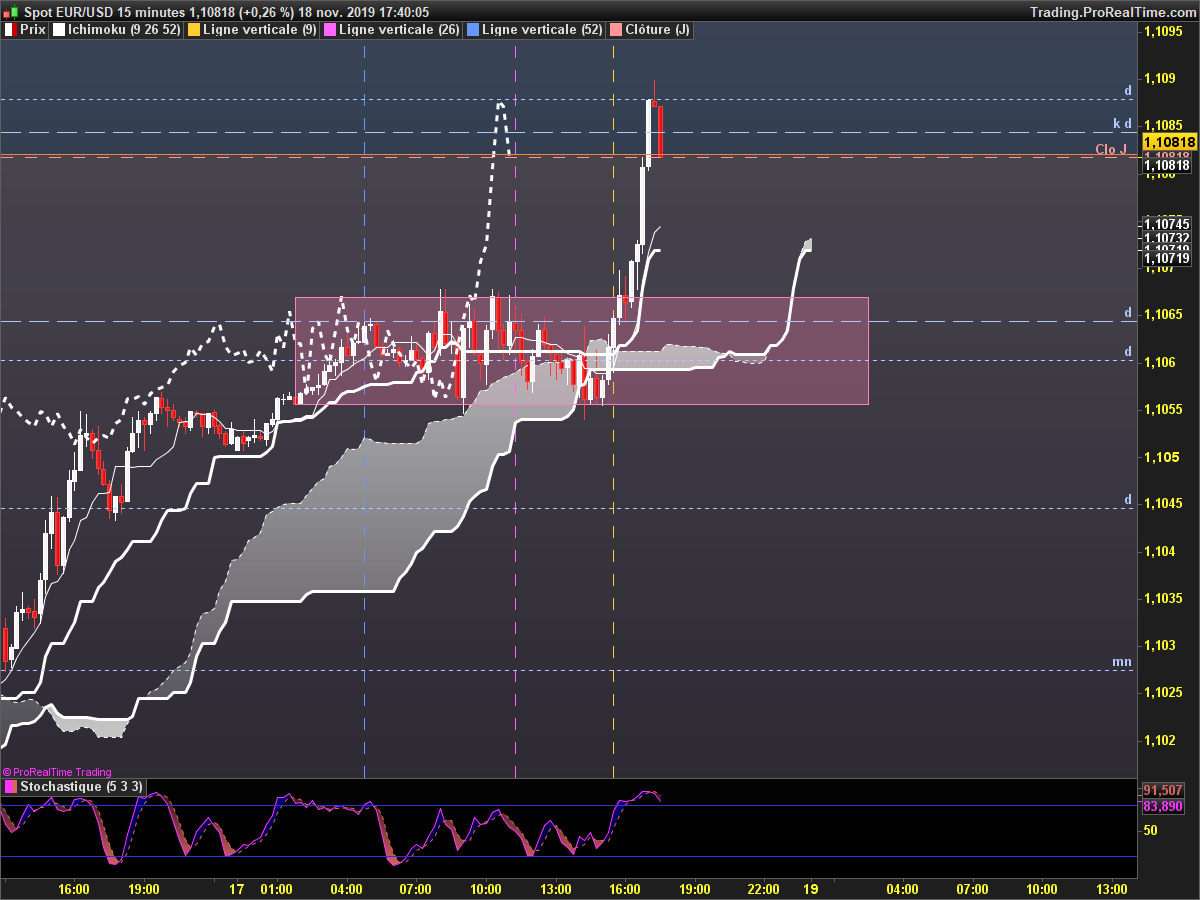Click the blue Ligne verticale (52) swatch
Image resolution: width=1200 pixels, height=900 pixels.
473,30
